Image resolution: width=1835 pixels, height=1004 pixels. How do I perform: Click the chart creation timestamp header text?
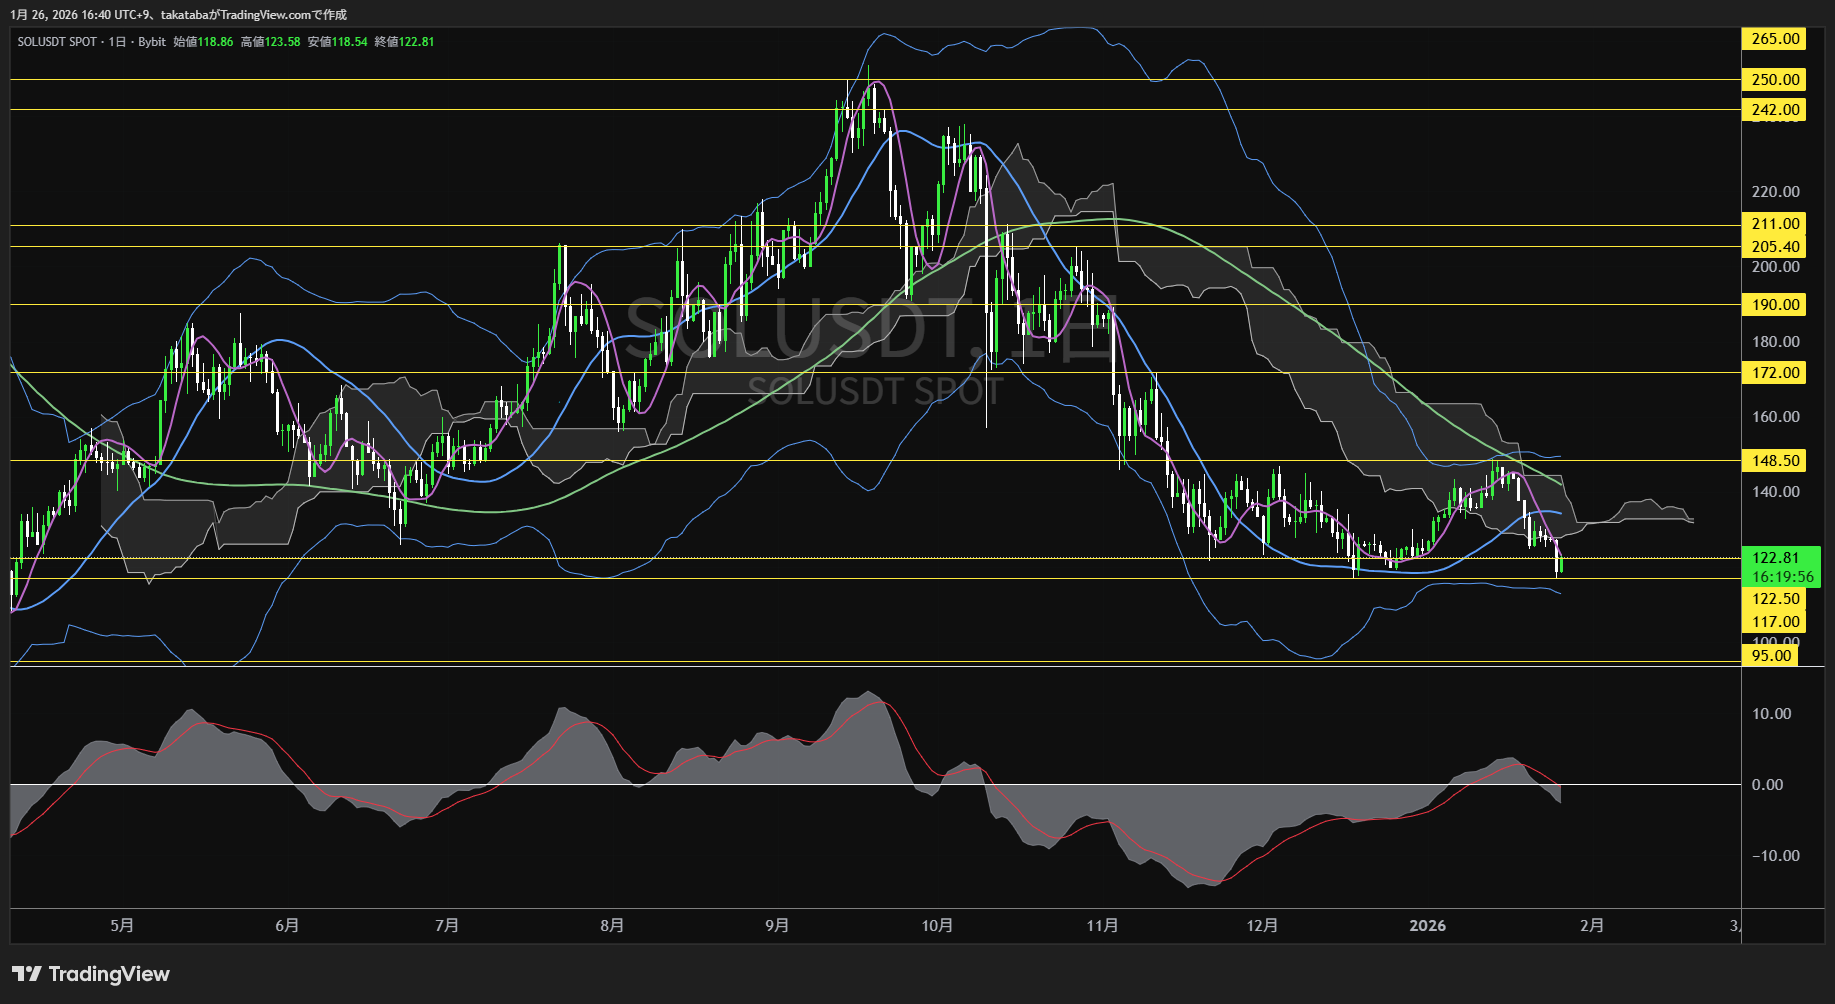(179, 15)
